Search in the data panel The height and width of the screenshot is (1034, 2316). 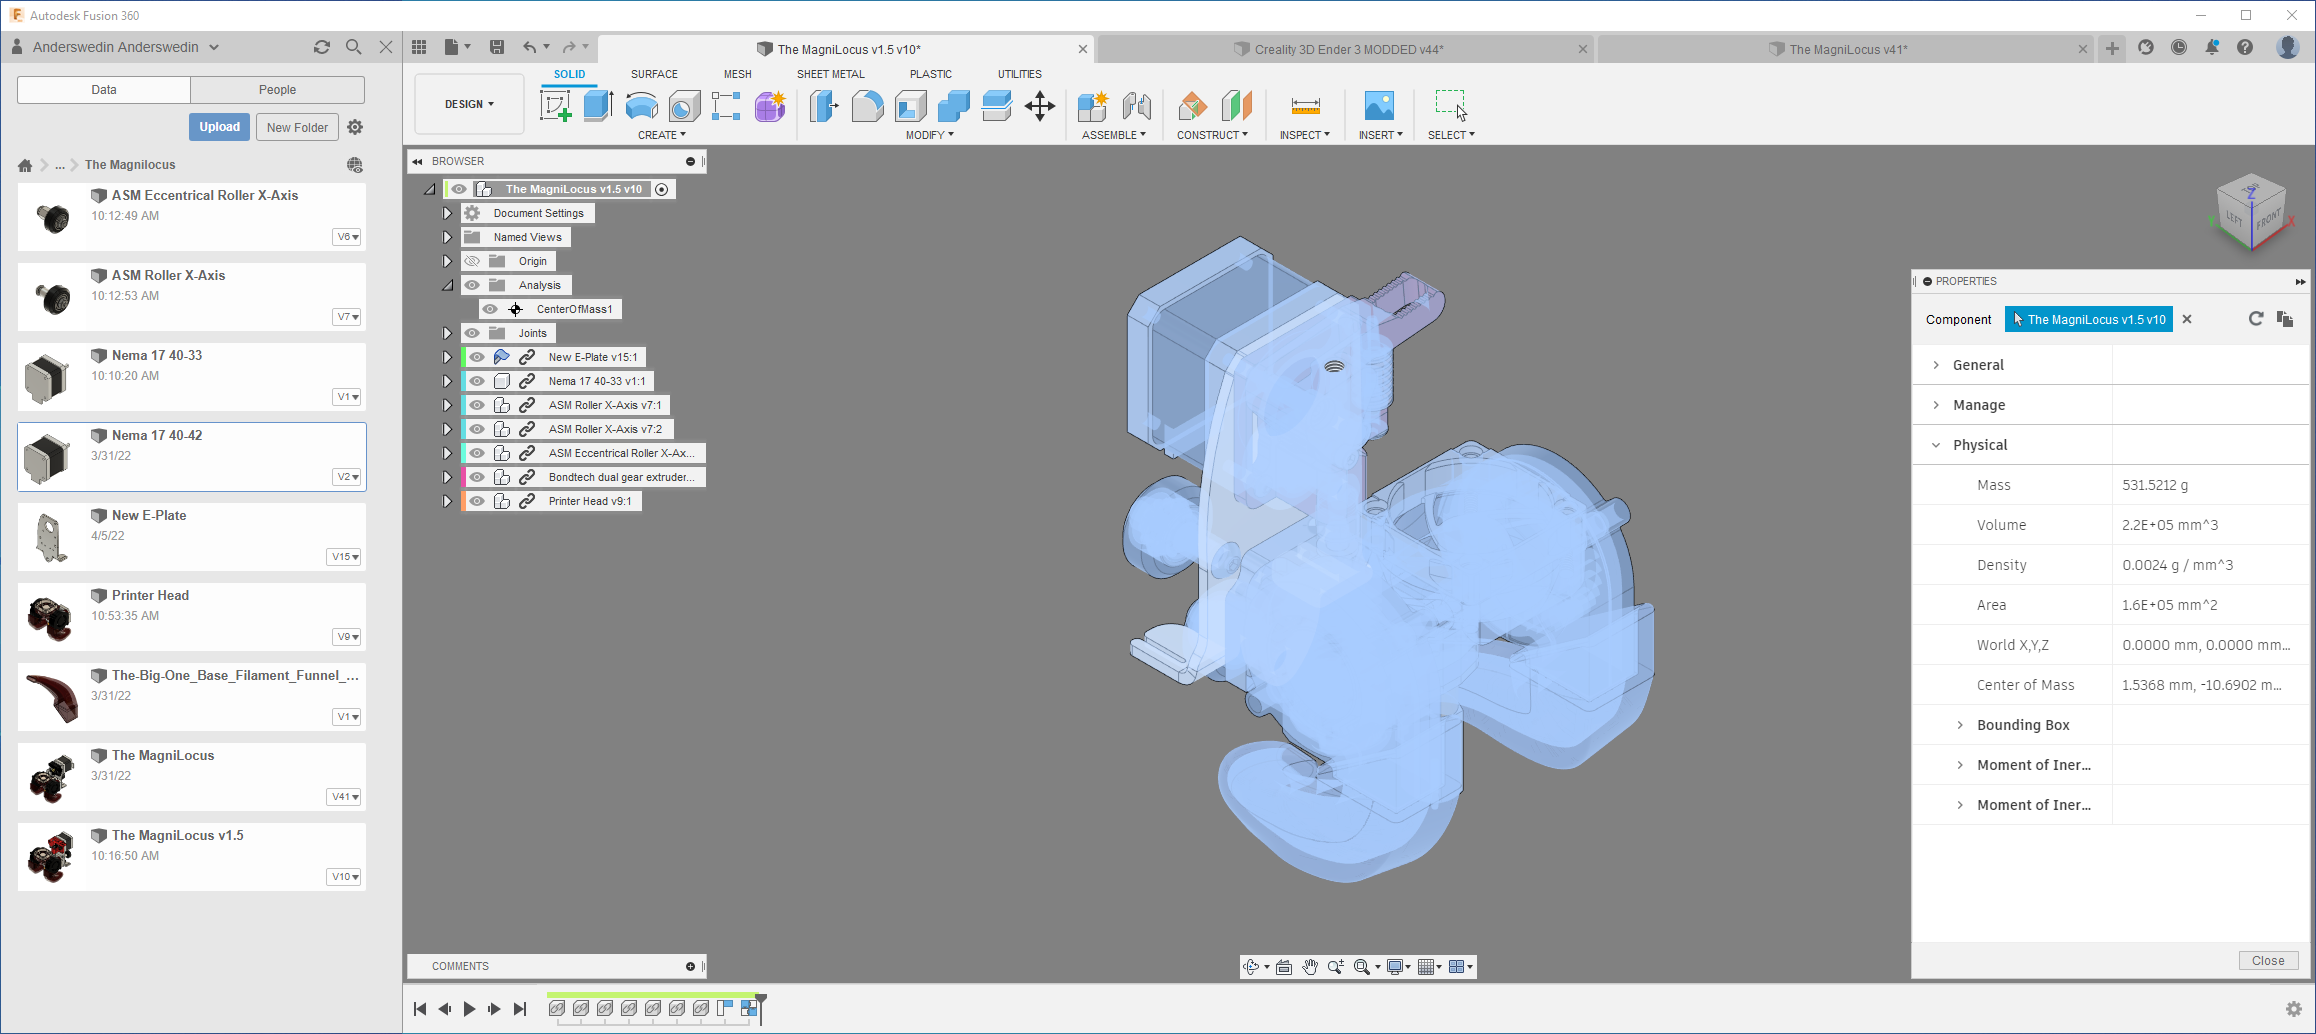tap(353, 47)
